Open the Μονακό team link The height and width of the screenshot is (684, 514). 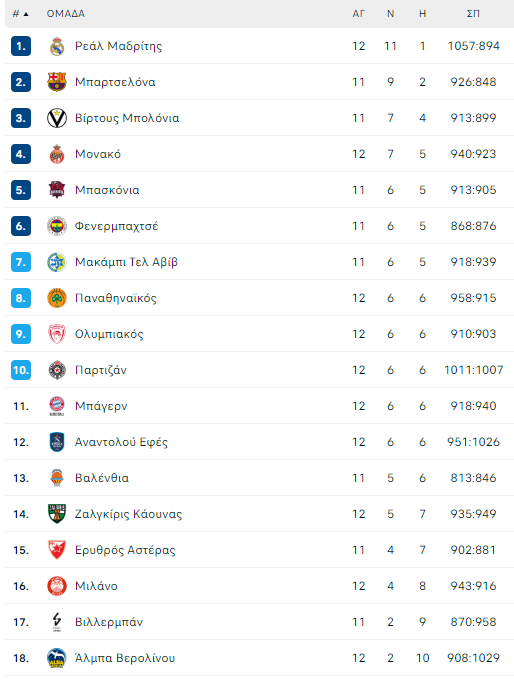point(98,154)
